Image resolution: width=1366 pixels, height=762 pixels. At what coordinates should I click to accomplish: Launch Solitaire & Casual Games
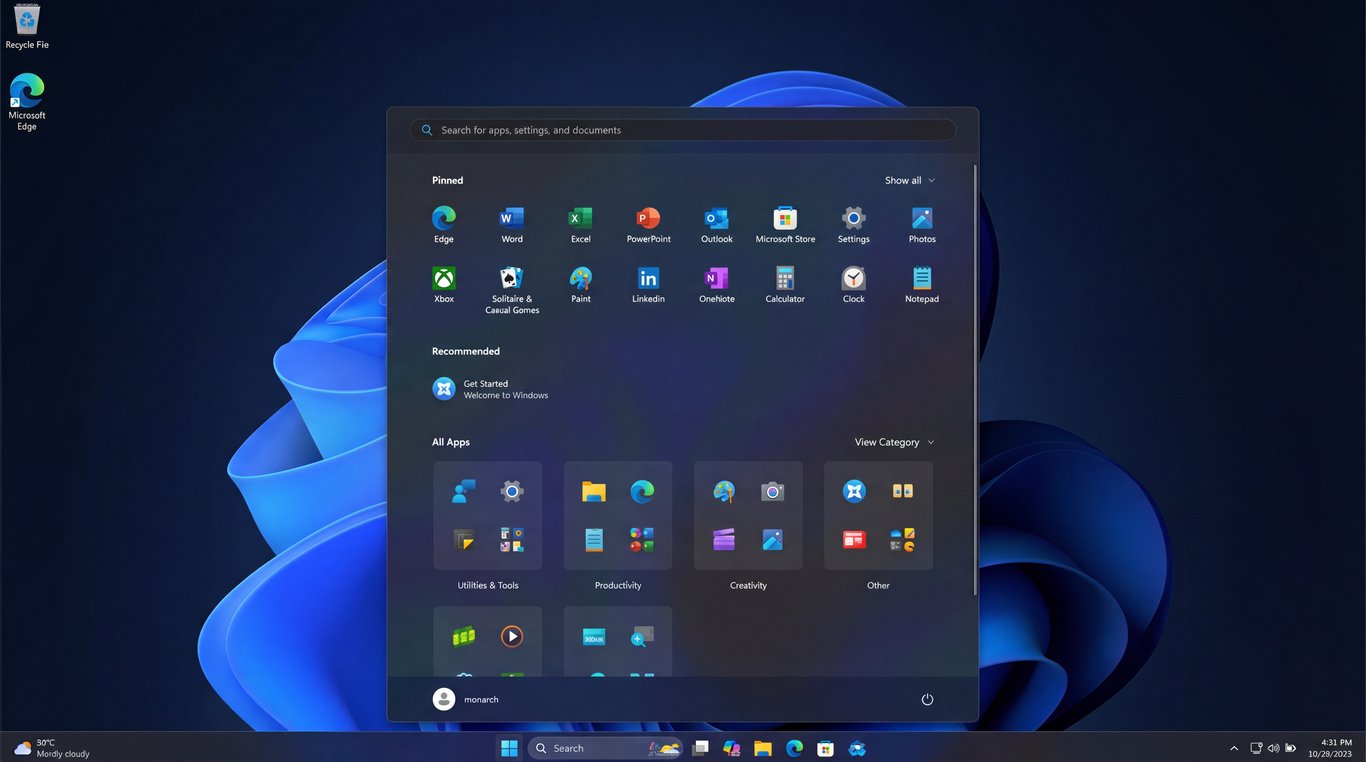[x=511, y=283]
